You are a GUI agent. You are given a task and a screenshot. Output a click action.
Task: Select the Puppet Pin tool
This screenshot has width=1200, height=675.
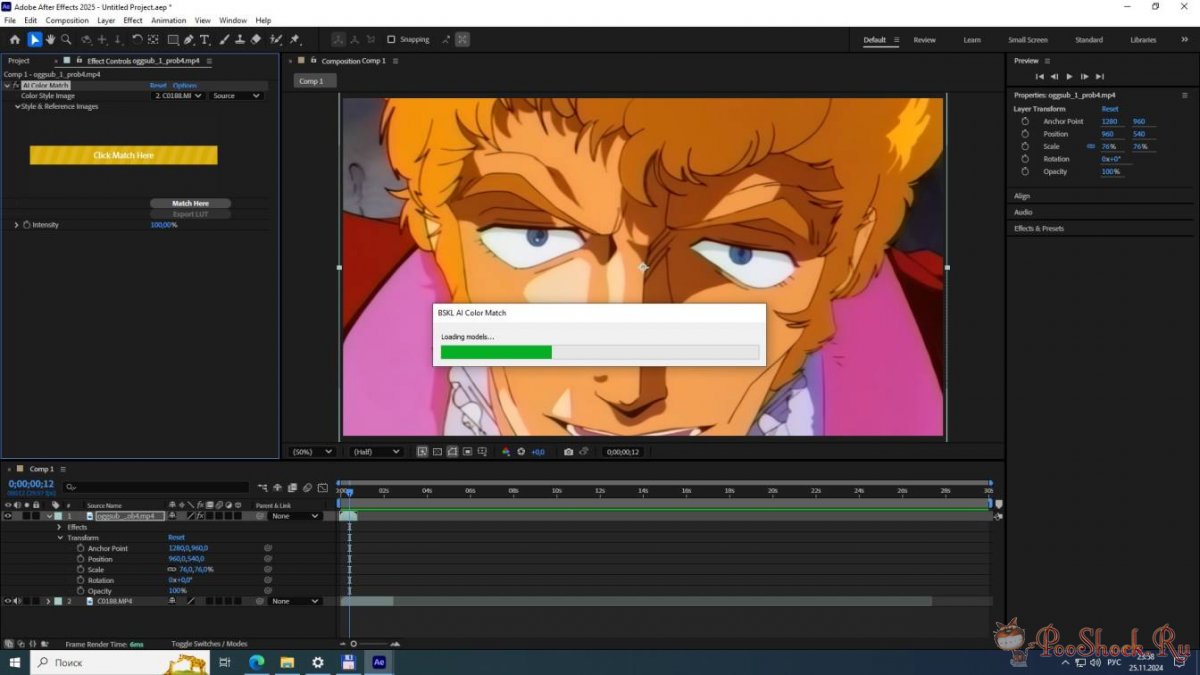[295, 40]
